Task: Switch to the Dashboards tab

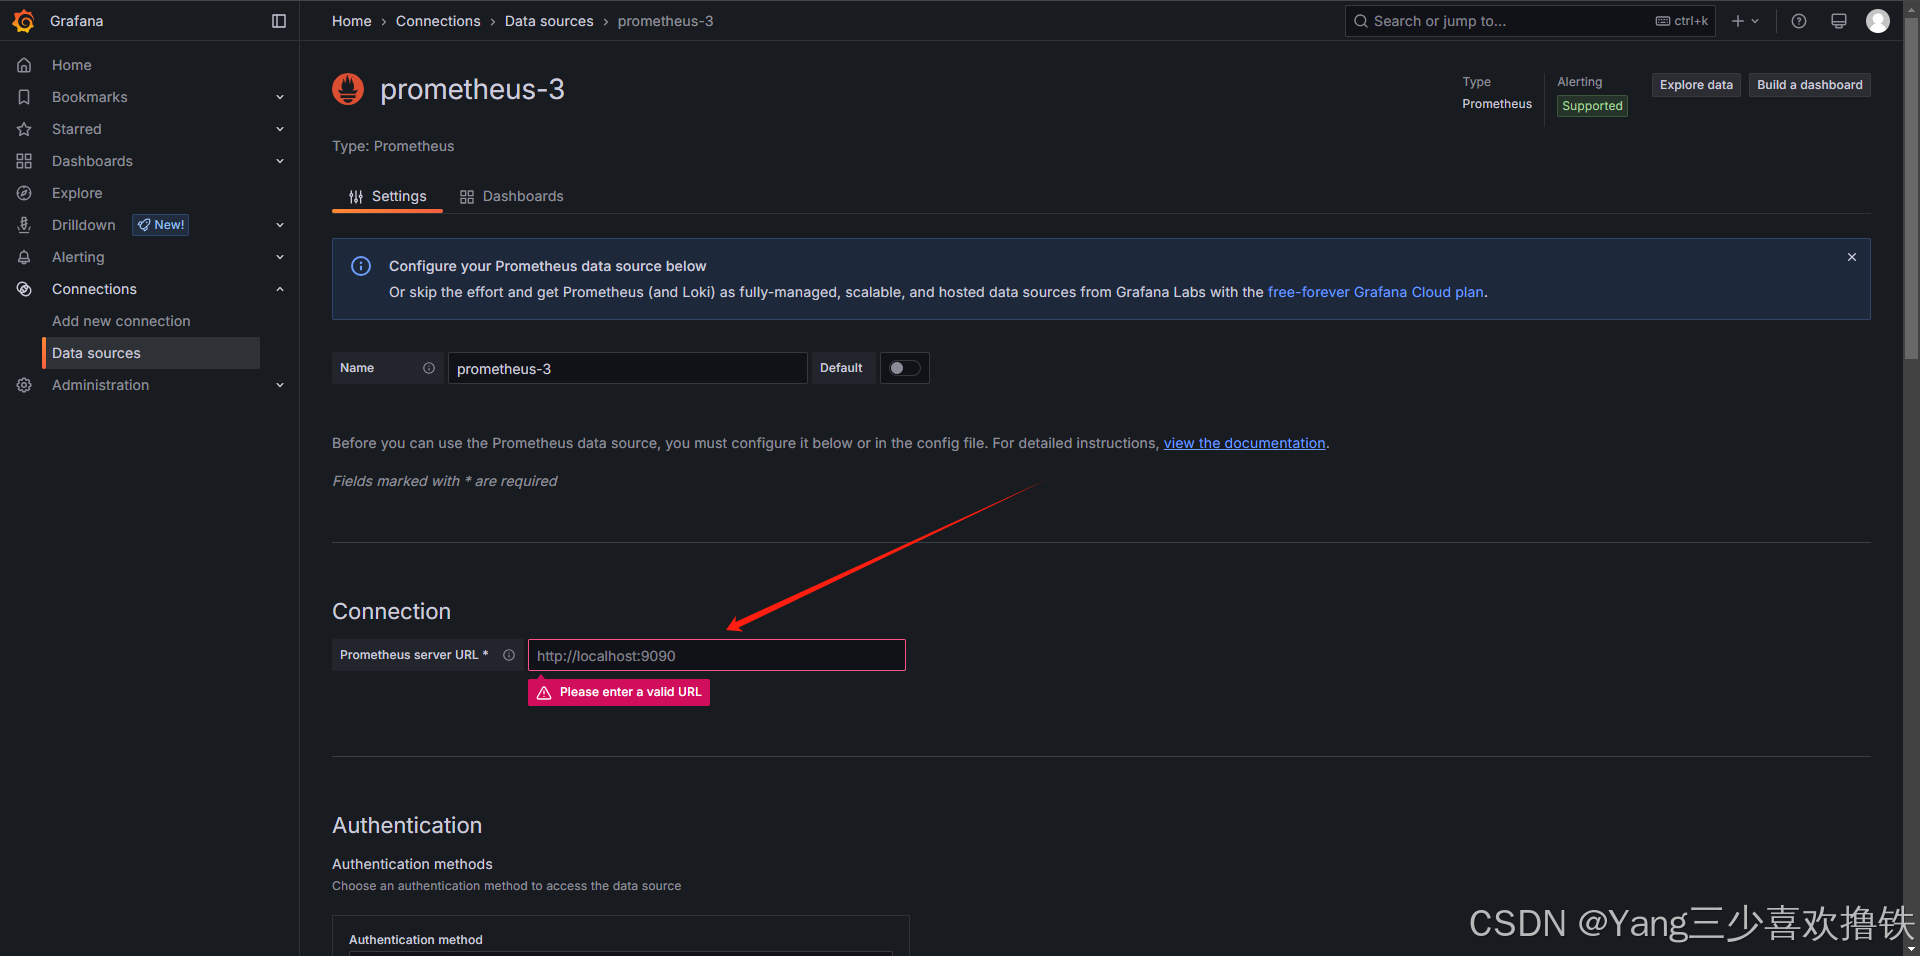Action: pyautogui.click(x=511, y=196)
